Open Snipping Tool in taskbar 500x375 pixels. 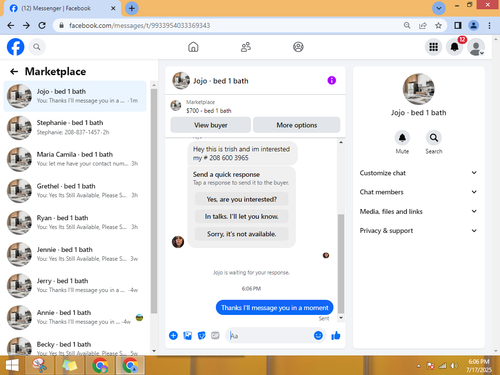[40, 365]
